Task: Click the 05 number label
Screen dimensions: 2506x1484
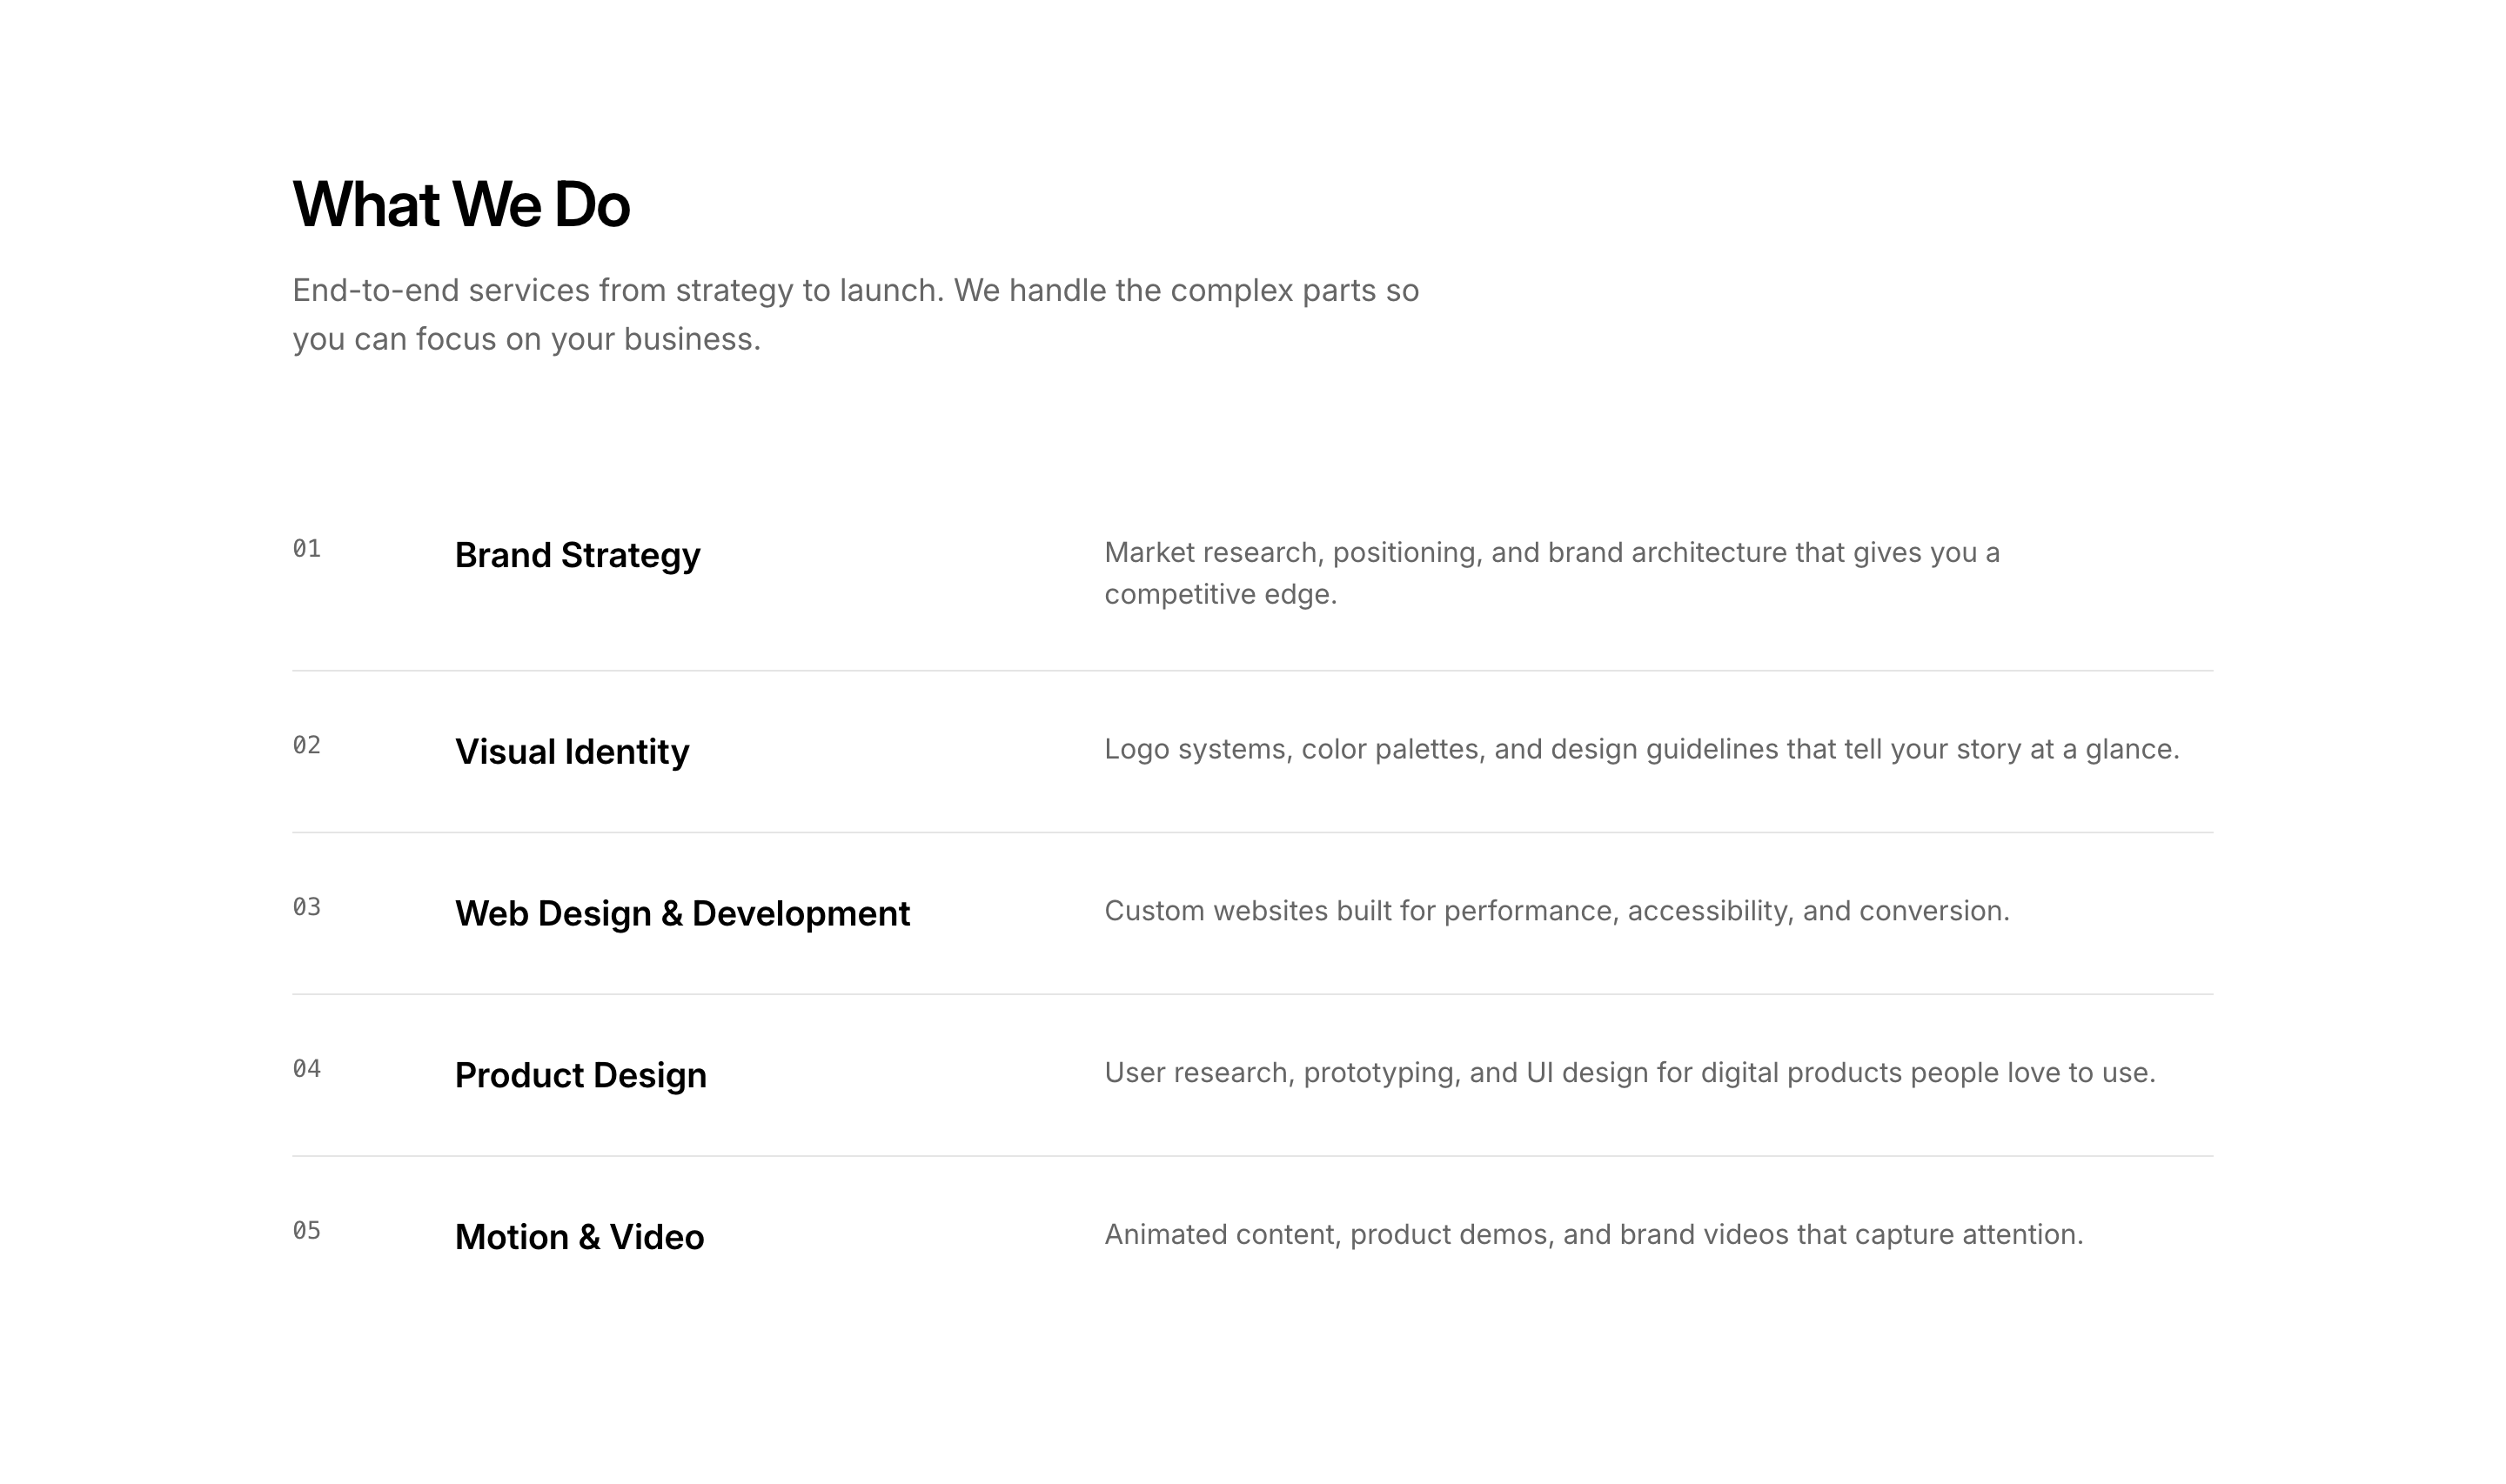Action: (307, 1232)
